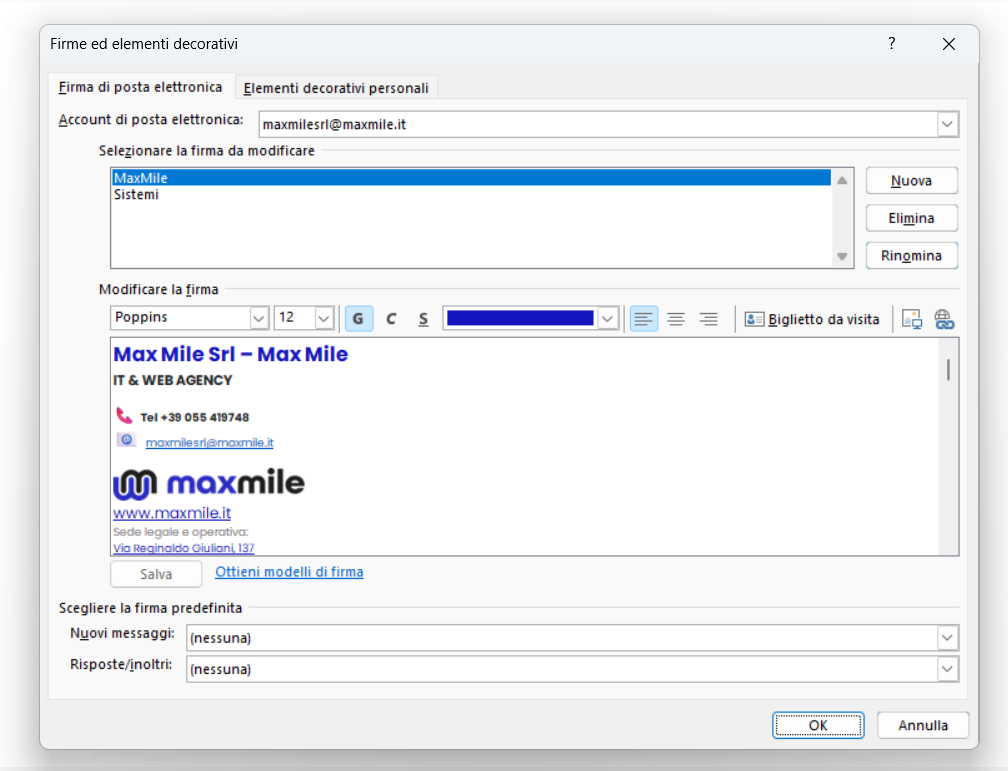Click the maxmile logo image
The image size is (1008, 771).
coord(209,484)
